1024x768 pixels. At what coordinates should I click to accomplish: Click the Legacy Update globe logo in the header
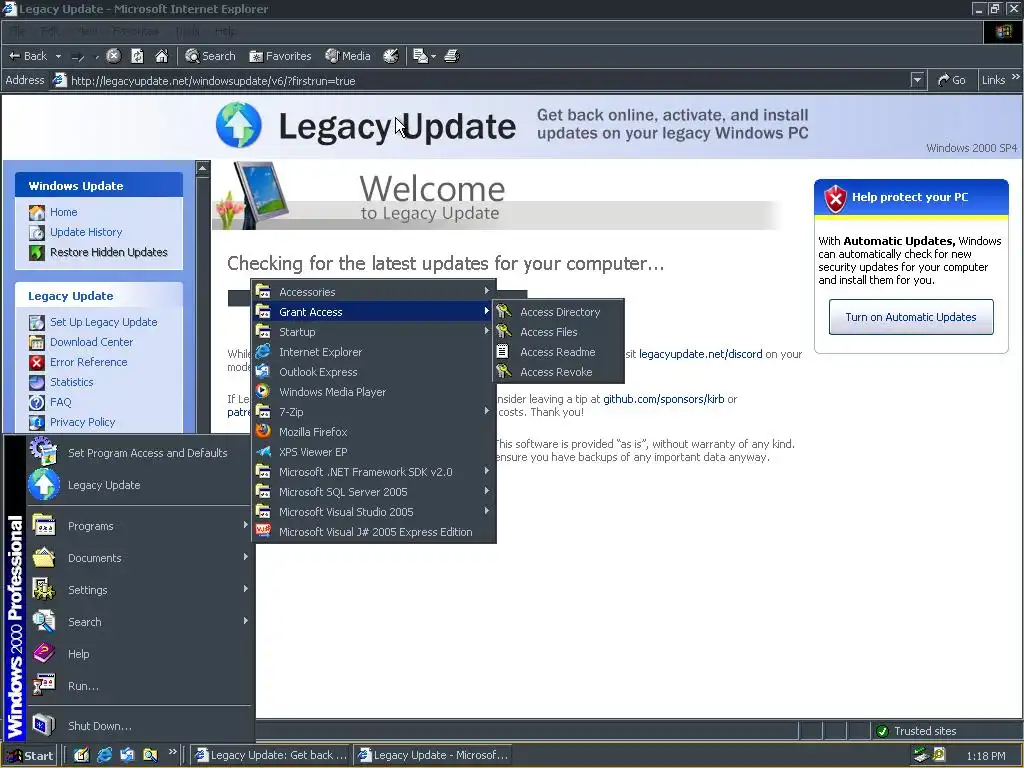(x=238, y=125)
